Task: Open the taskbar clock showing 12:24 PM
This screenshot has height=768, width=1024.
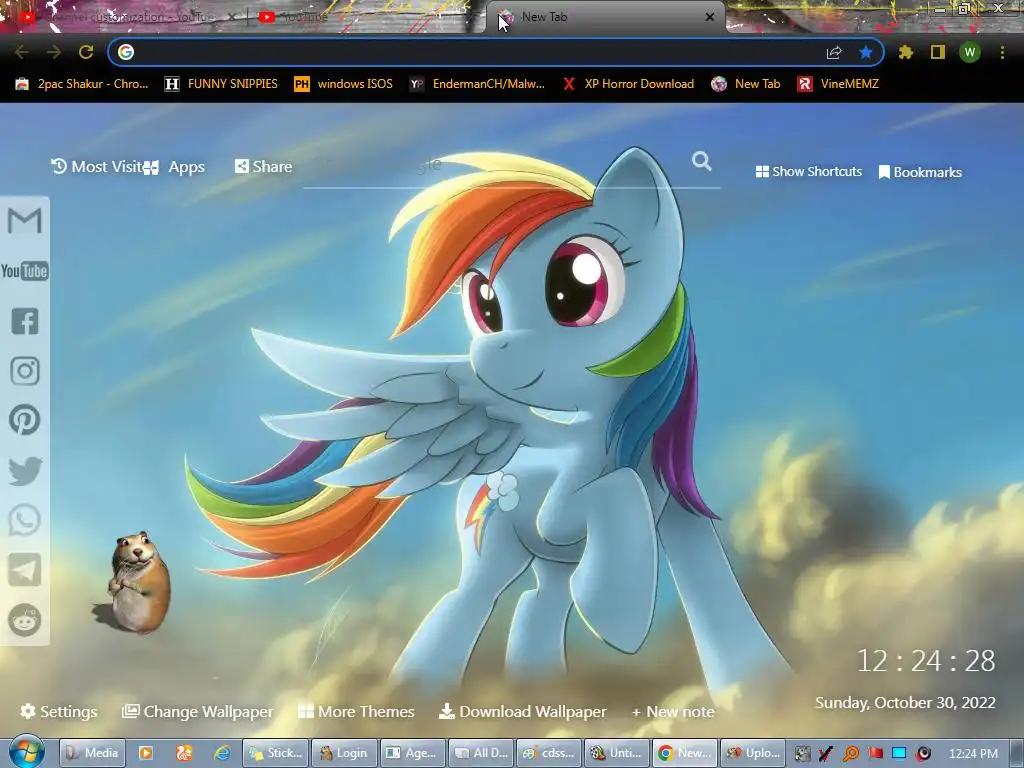Action: point(972,753)
